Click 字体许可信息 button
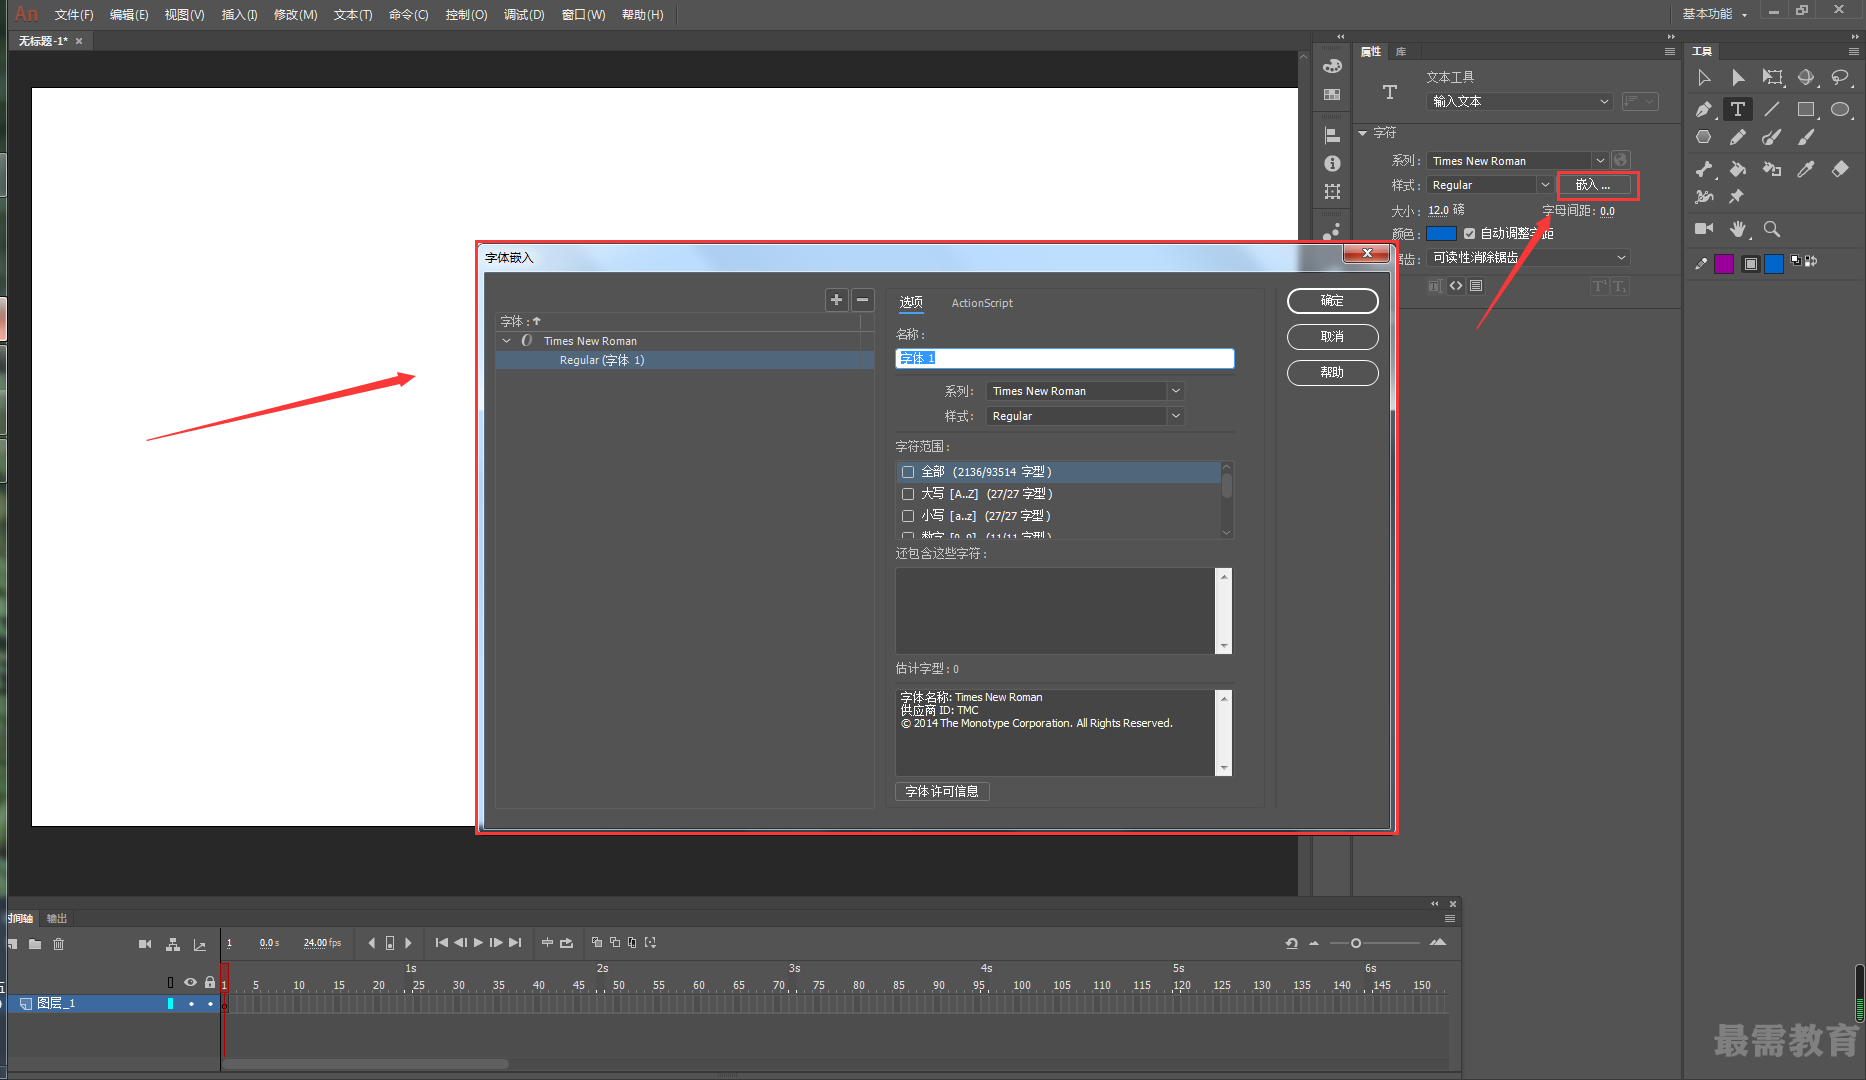Image resolution: width=1866 pixels, height=1080 pixels. pos(942,791)
